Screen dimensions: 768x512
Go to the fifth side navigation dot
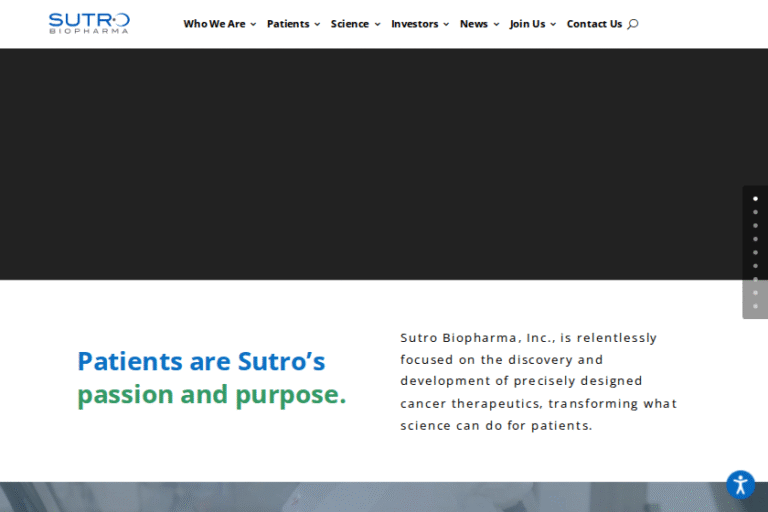[x=755, y=252]
